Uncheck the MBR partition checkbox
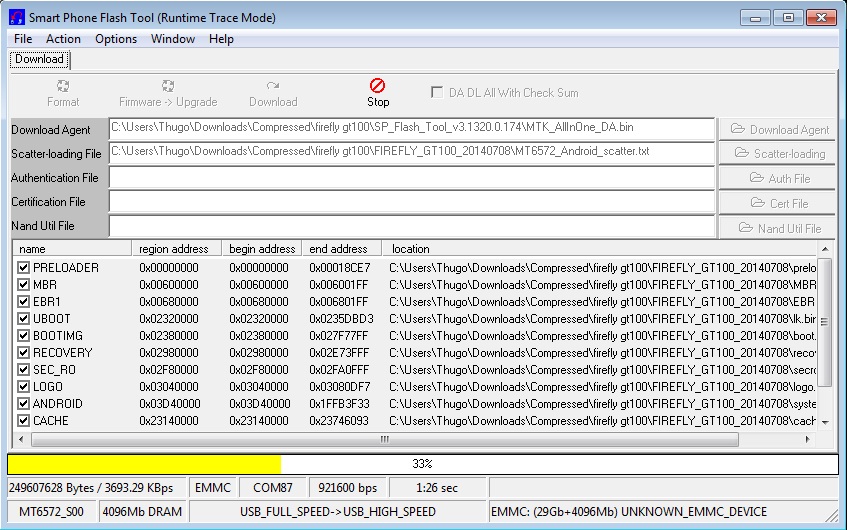The image size is (847, 530). click(x=23, y=285)
